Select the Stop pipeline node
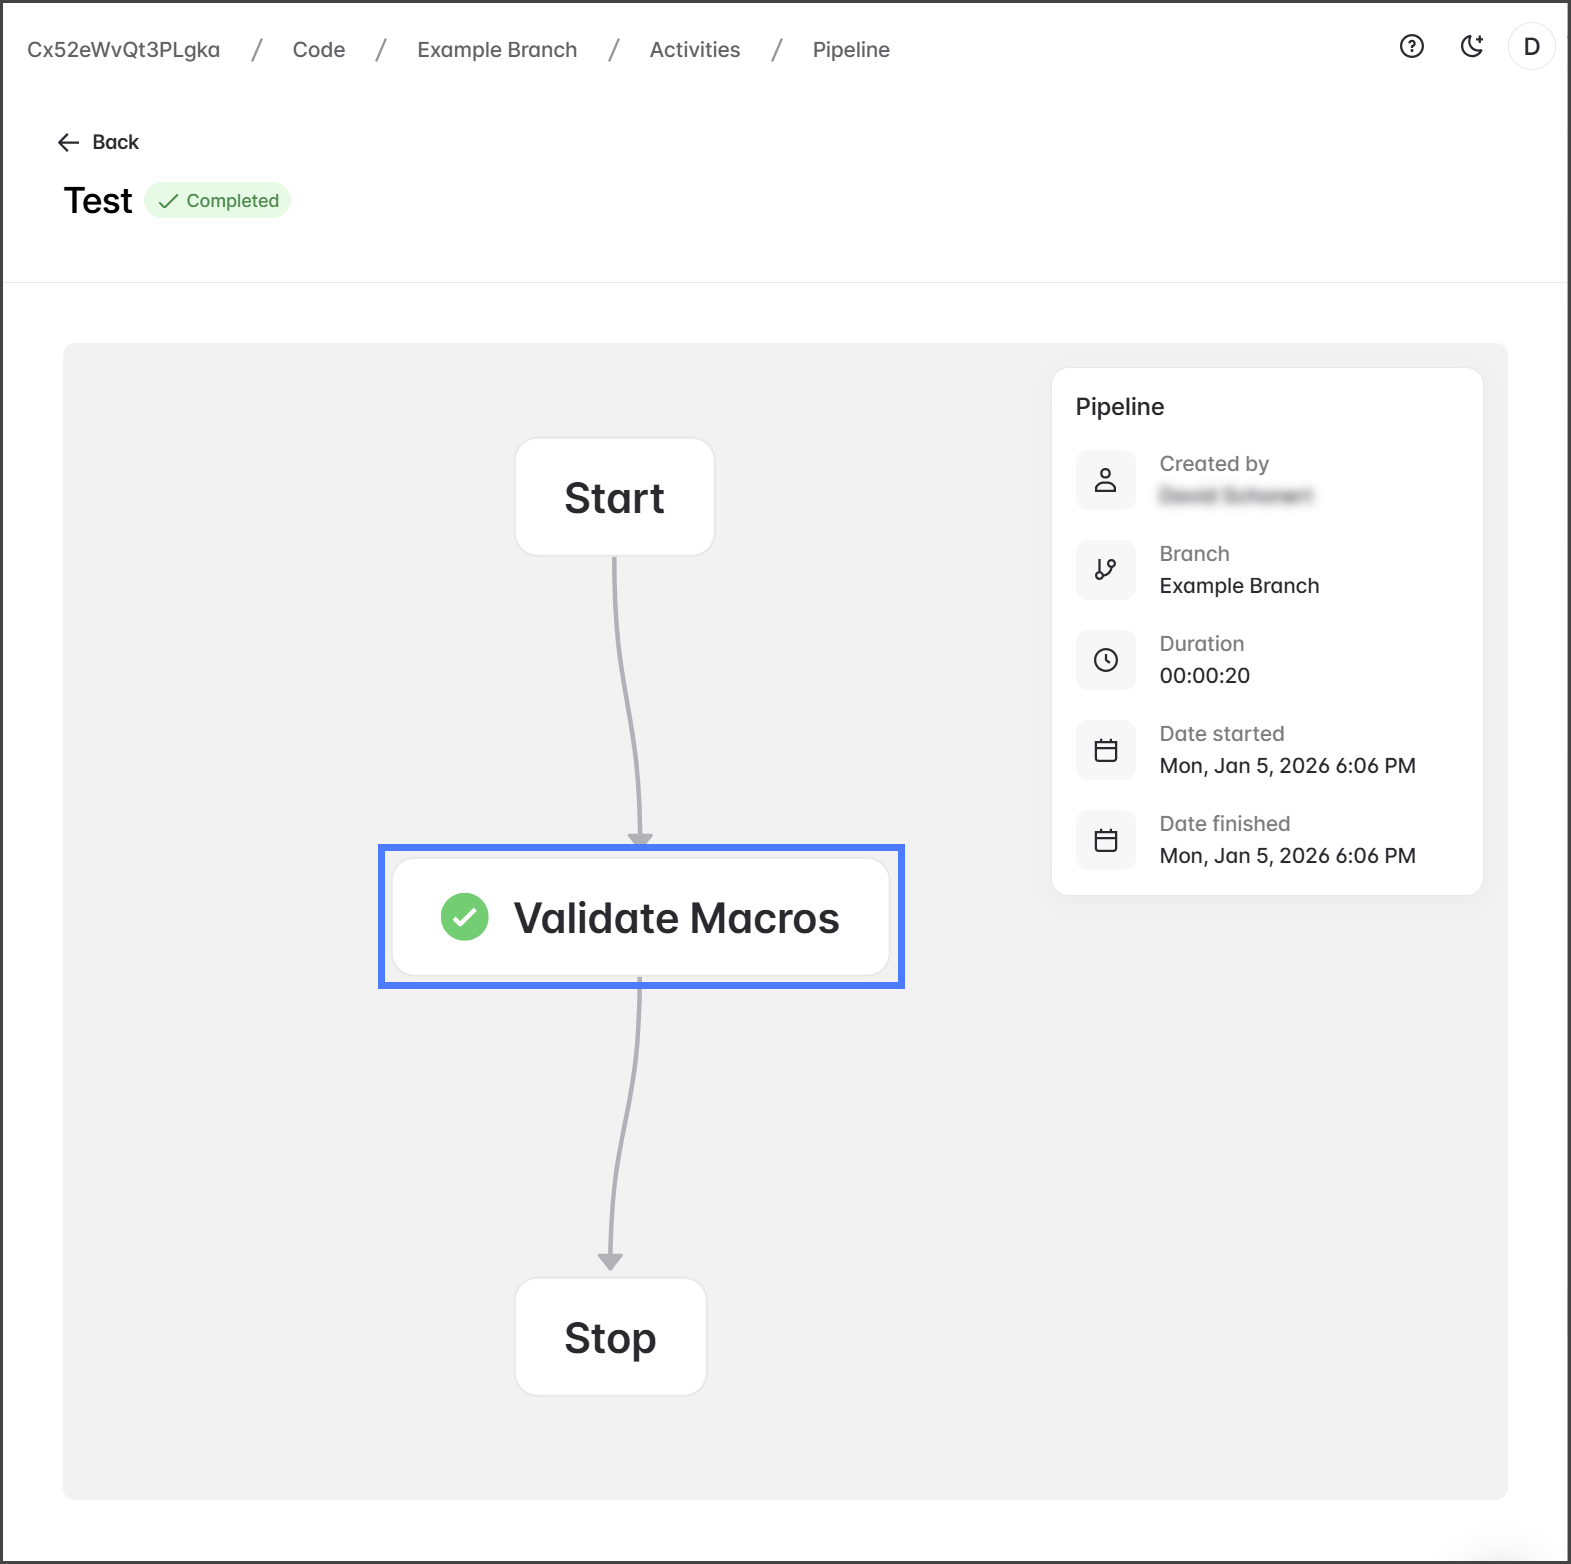This screenshot has width=1571, height=1564. coord(610,1337)
